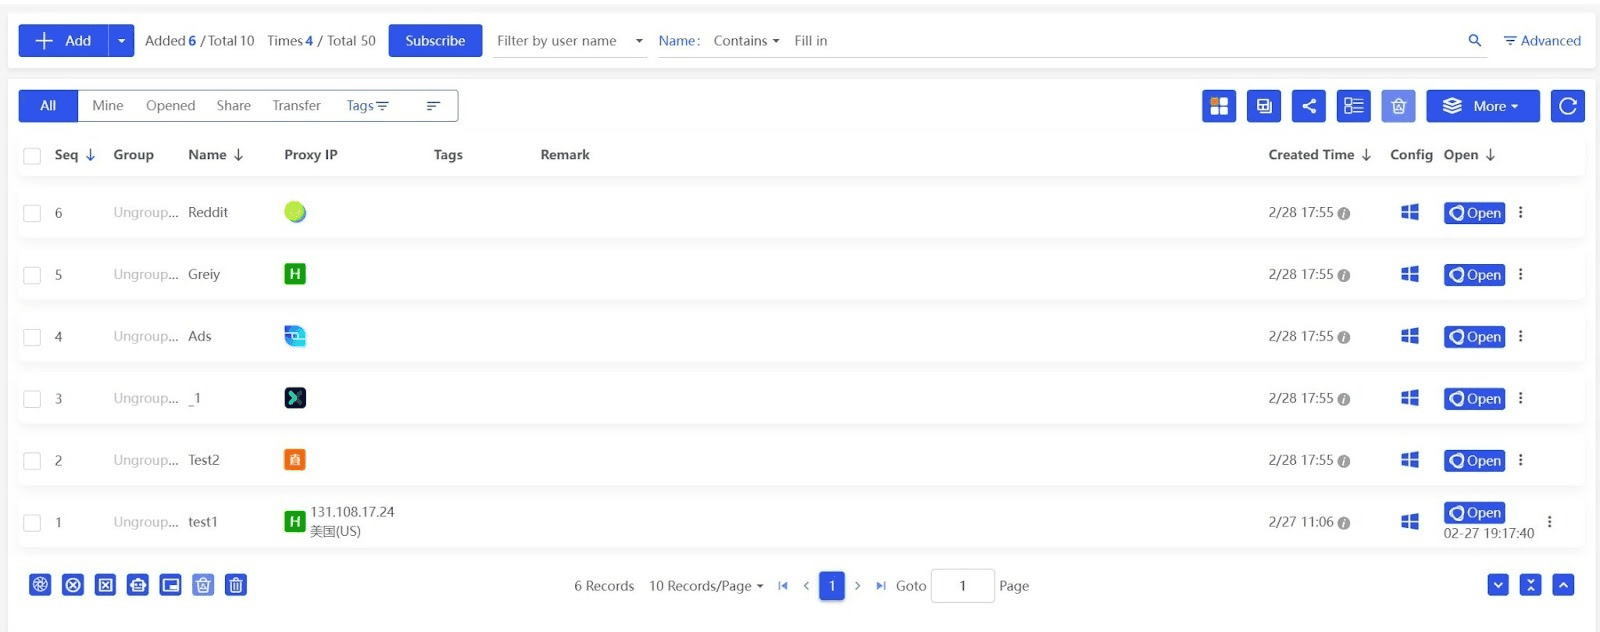This screenshot has height=632, width=1600.
Task: Click the robot icon in bottom toolbar
Action: pos(138,585)
